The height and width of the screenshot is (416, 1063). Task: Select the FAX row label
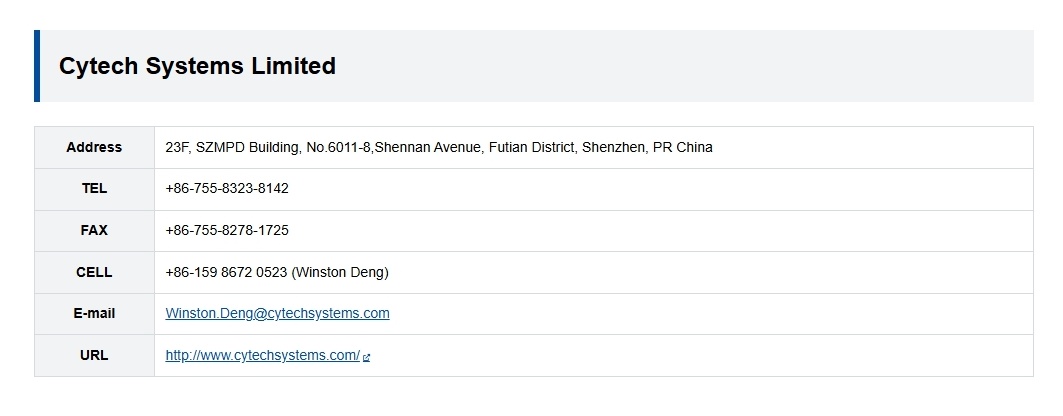tap(94, 230)
